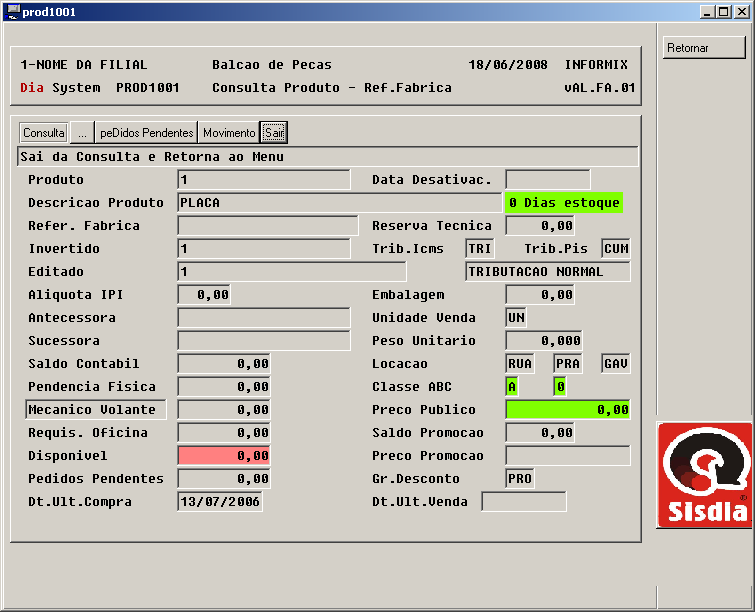The image size is (755, 612).
Task: Click the Consulta toolbar button
Action: [44, 133]
